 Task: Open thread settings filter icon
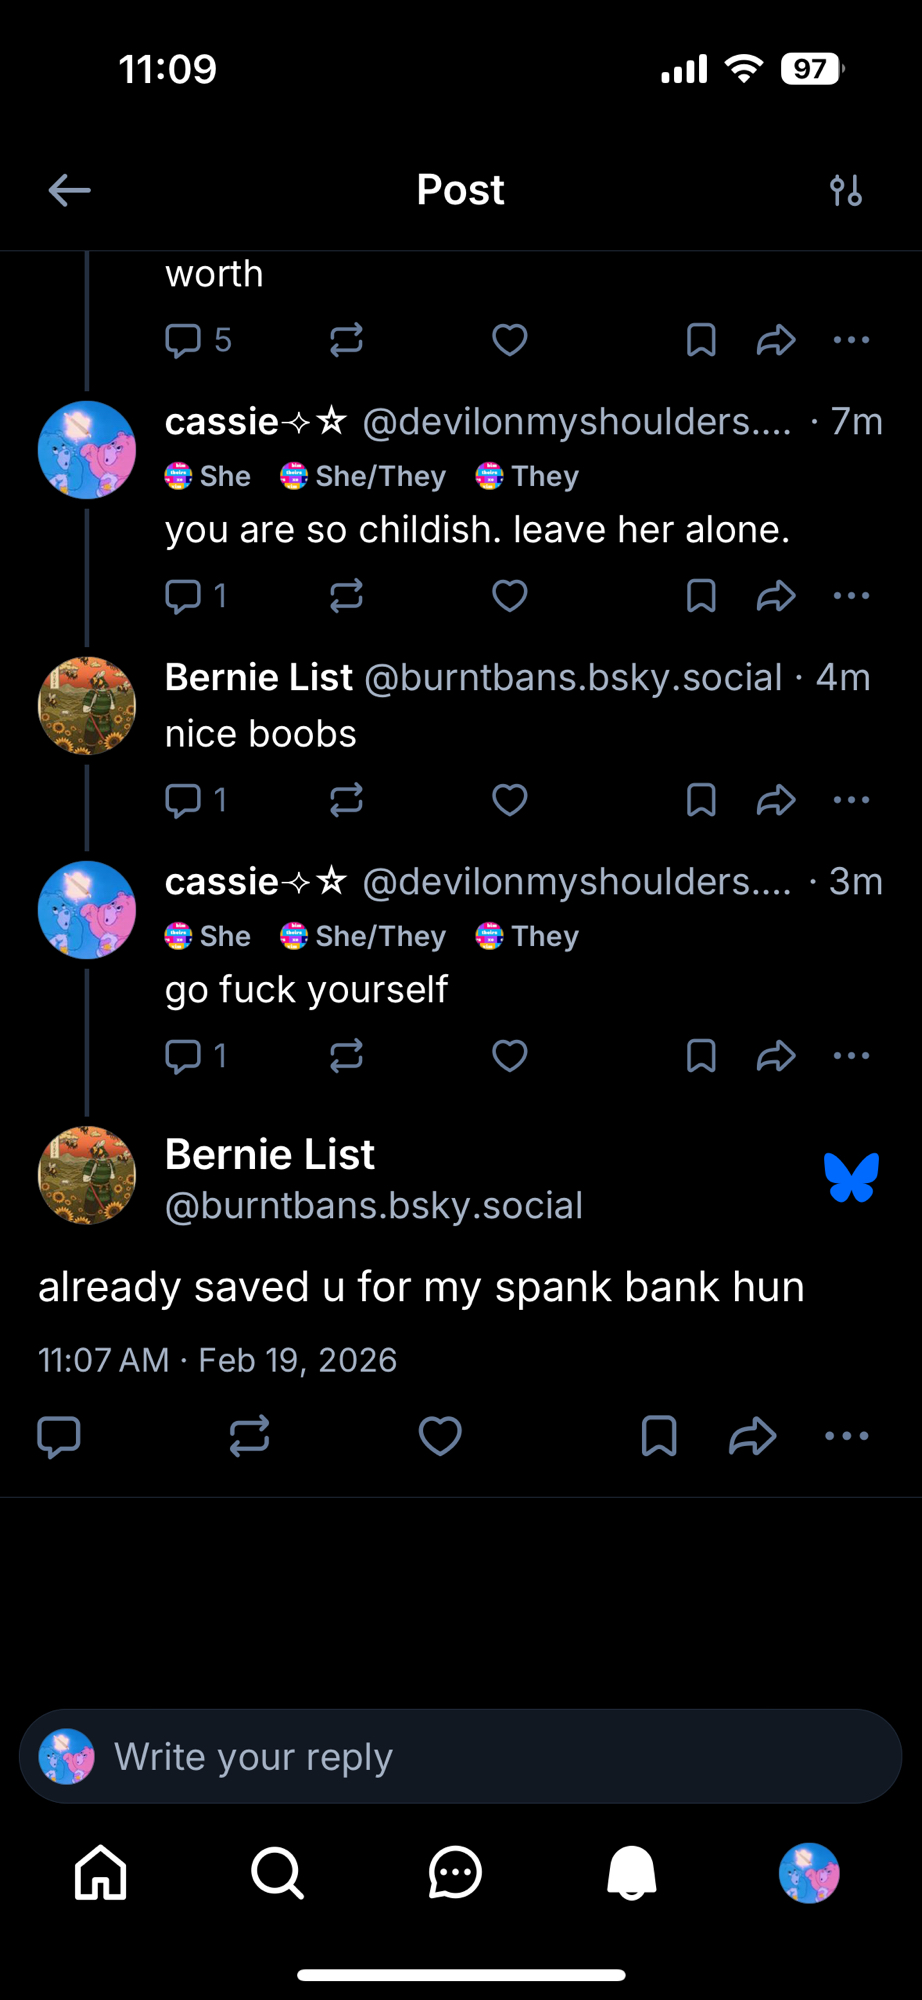[x=846, y=190]
